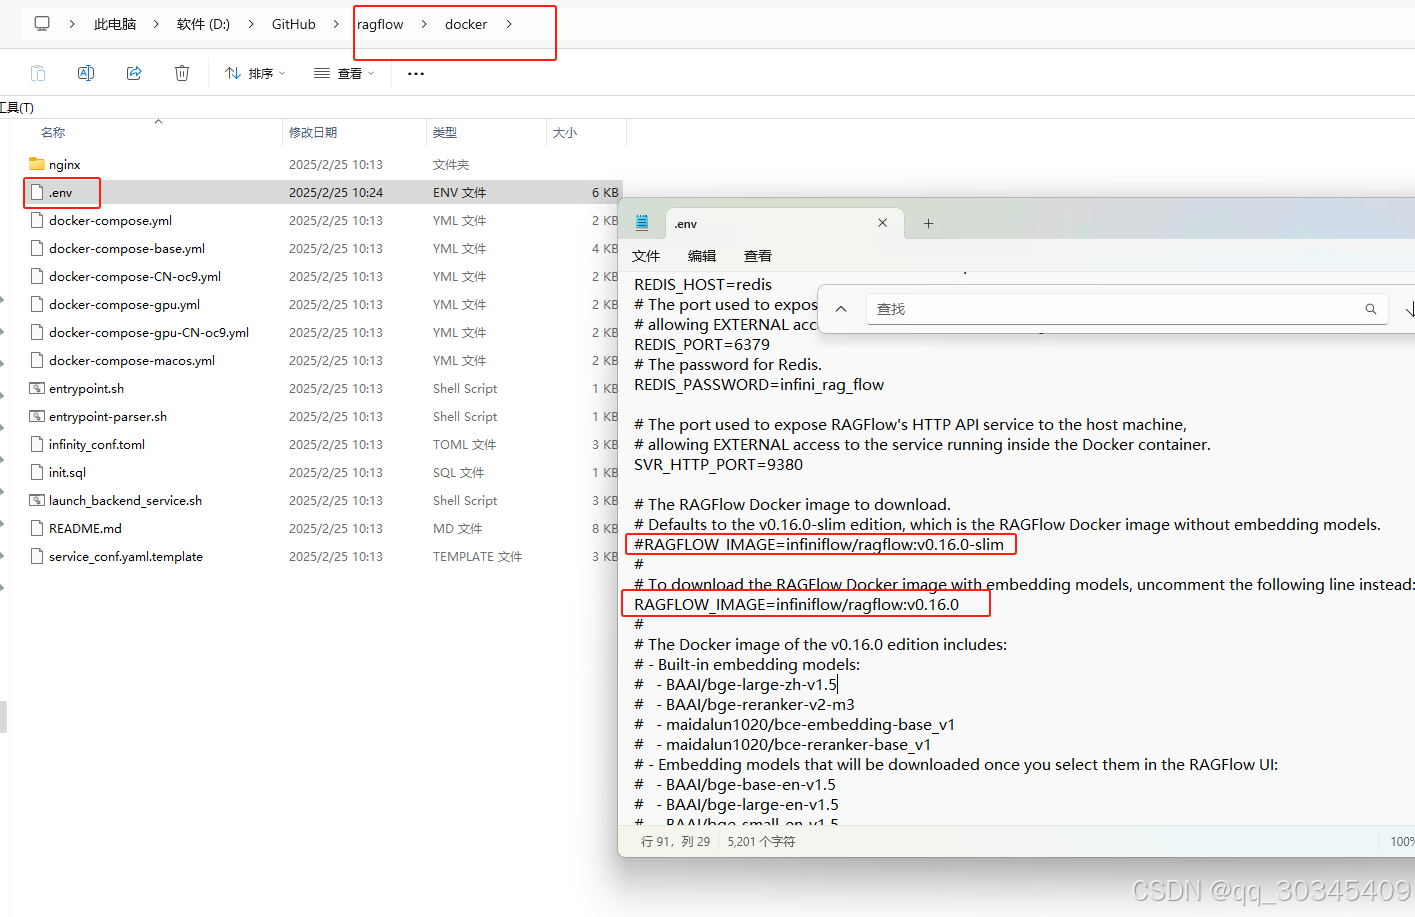
Task: Click the 此电脑 breadcrumb
Action: [115, 24]
